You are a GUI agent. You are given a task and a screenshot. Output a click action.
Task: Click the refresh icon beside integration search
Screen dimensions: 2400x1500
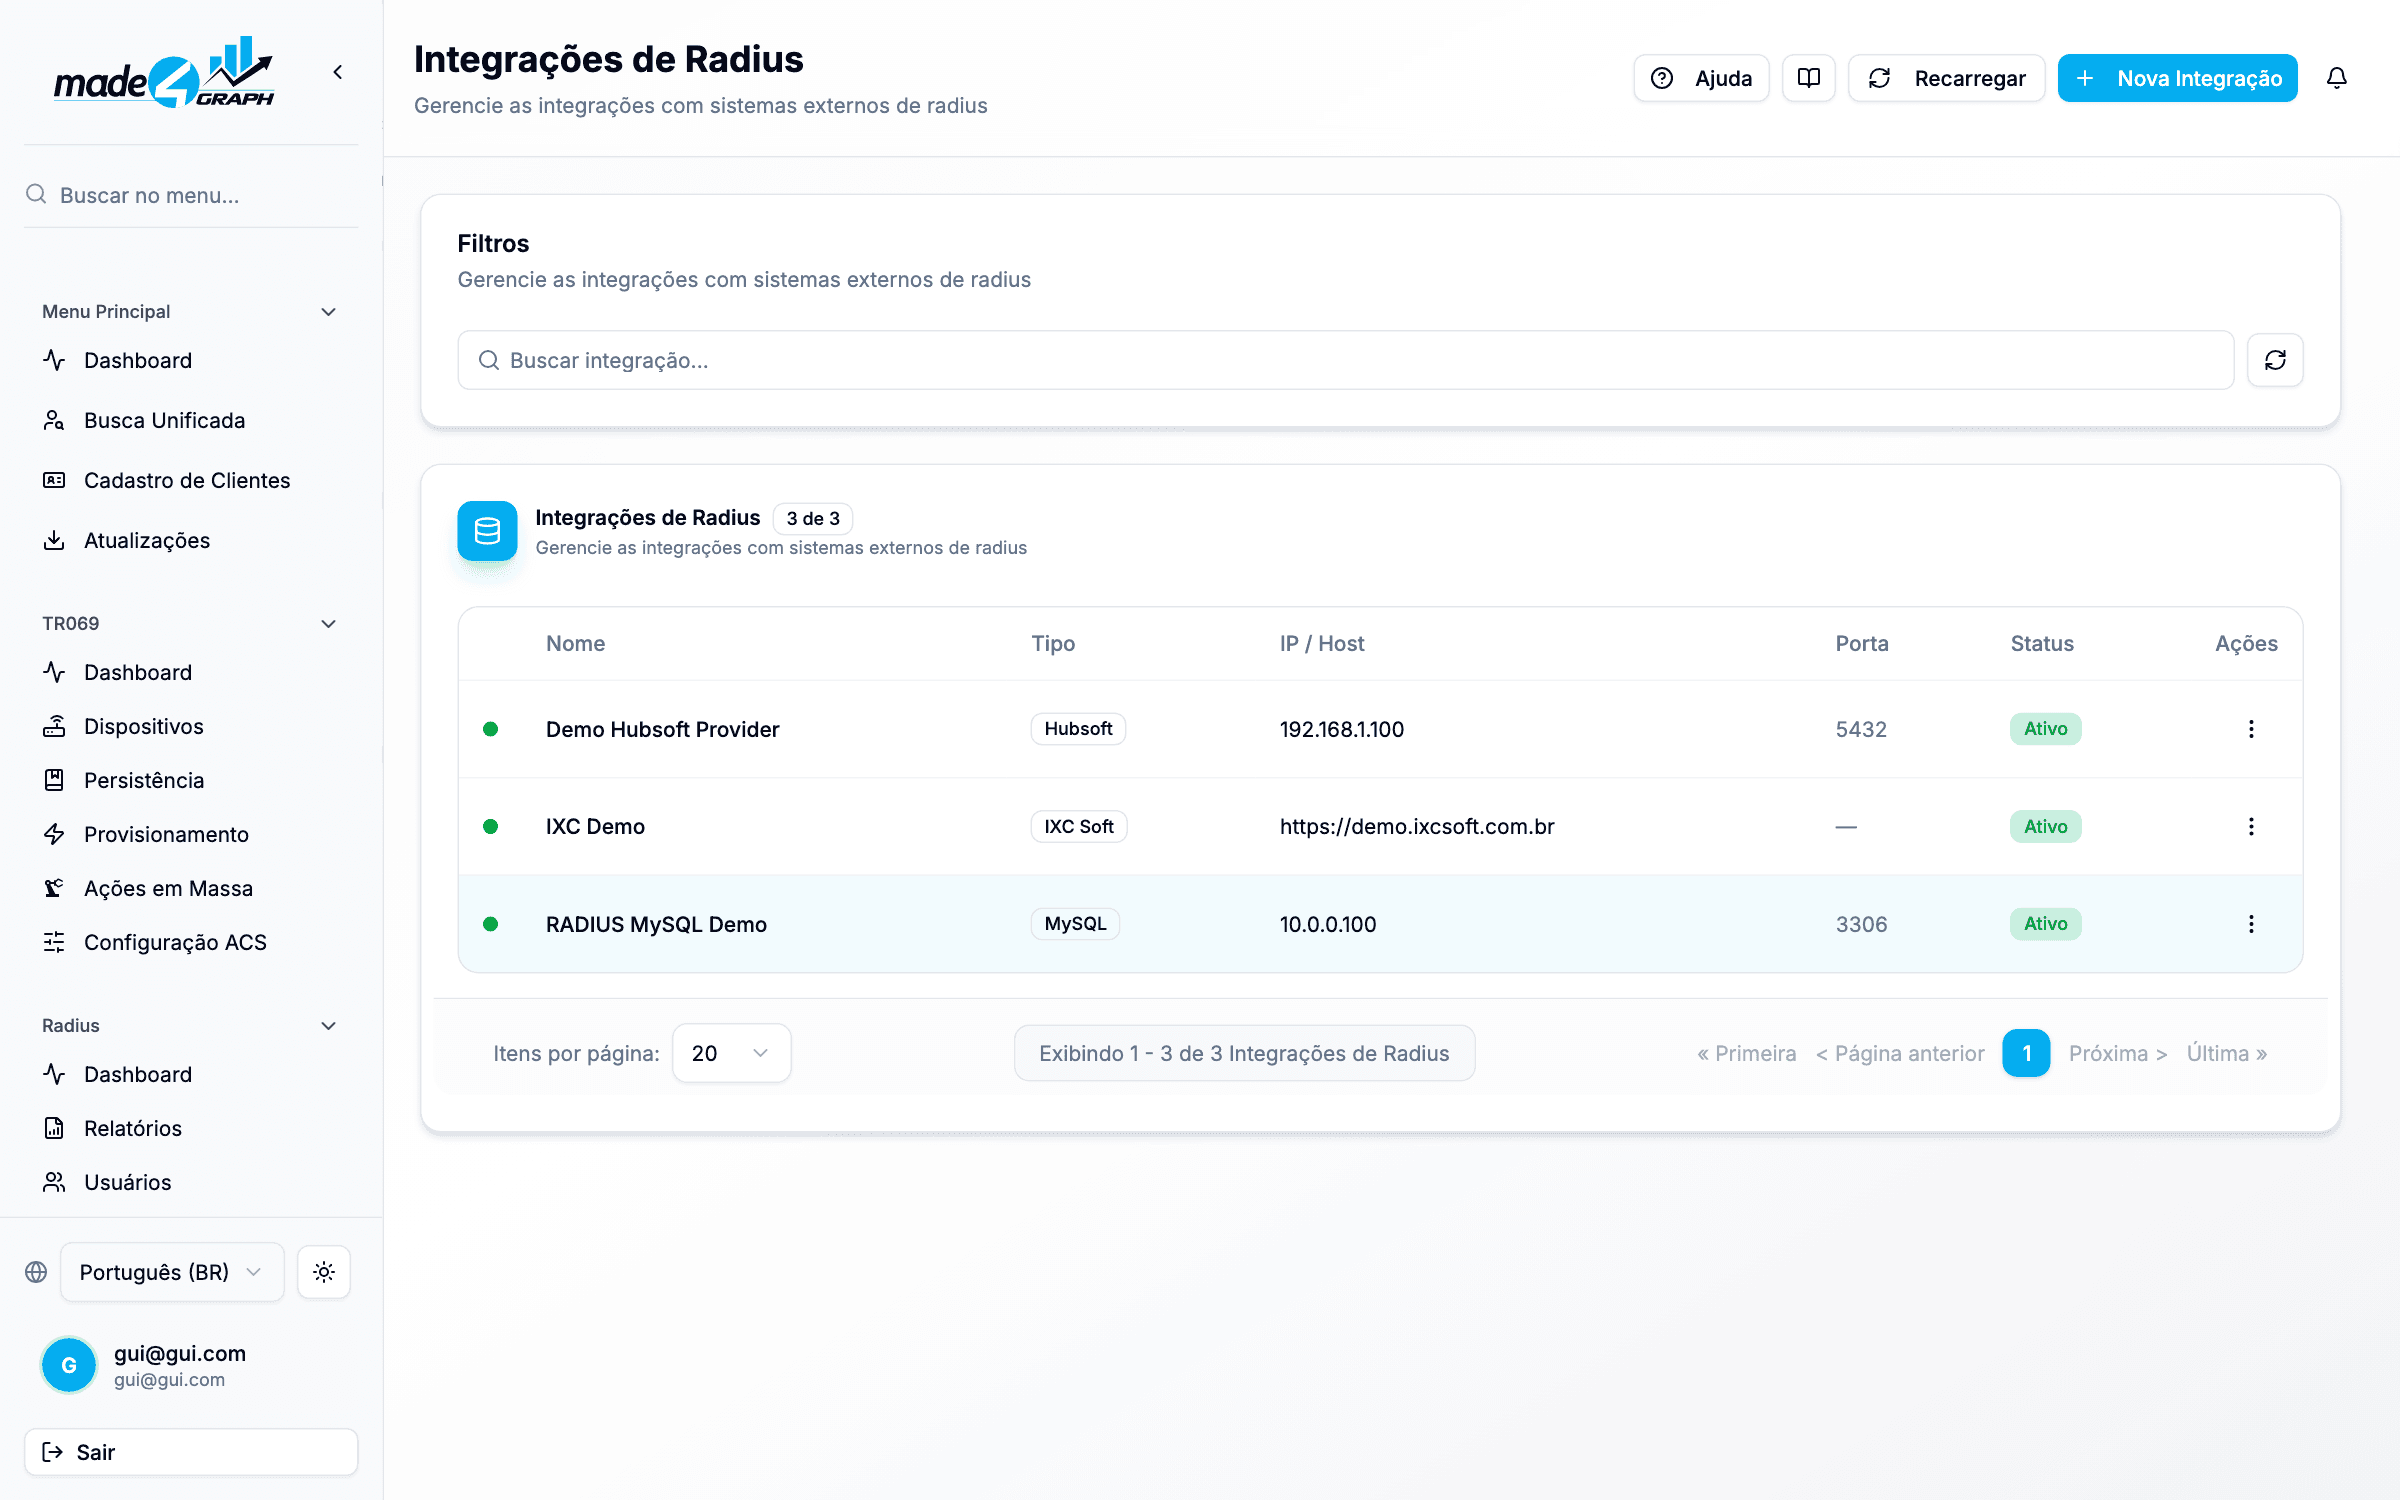pos(2275,360)
